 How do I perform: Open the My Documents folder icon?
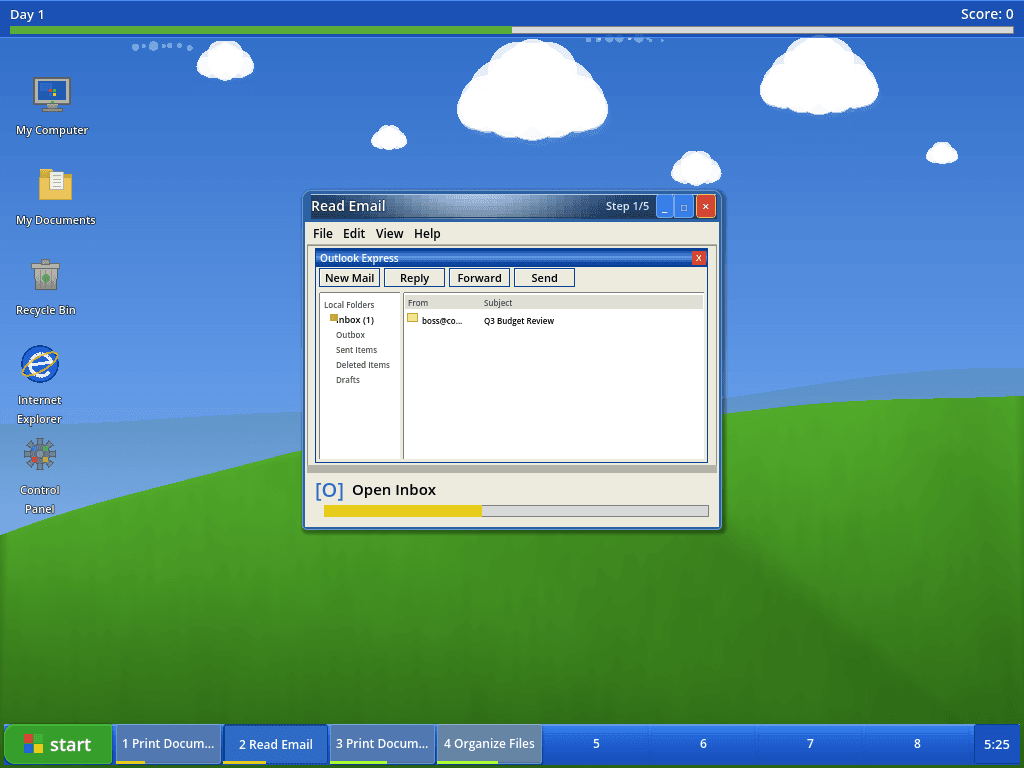[x=56, y=185]
